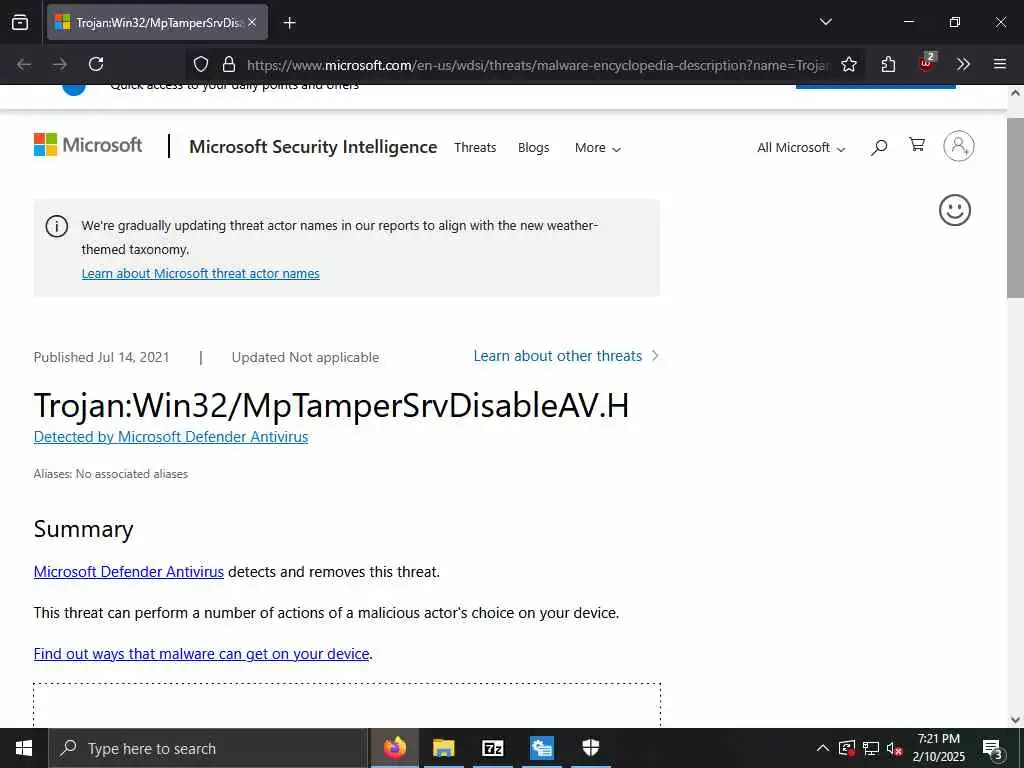Screen dimensions: 1024x768
Task: Open File Explorer from taskbar
Action: pos(443,748)
